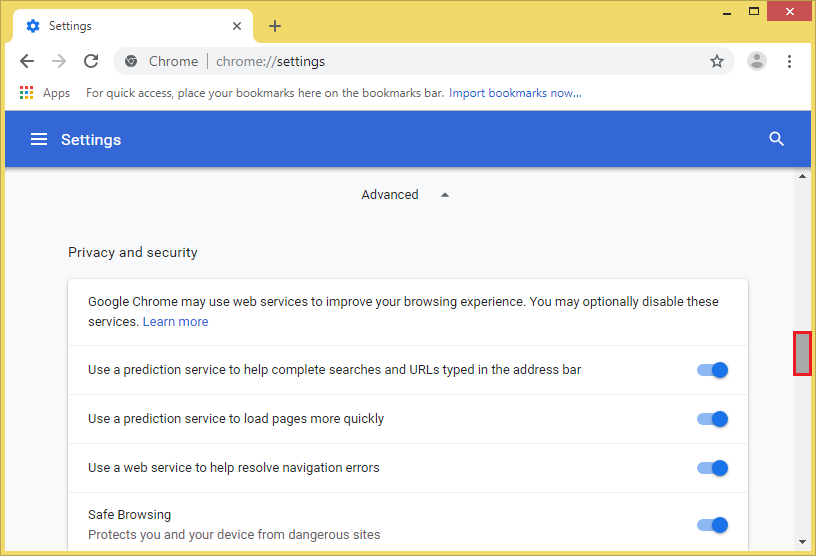Minimize the Chrome window
816x556 pixels.
727,12
